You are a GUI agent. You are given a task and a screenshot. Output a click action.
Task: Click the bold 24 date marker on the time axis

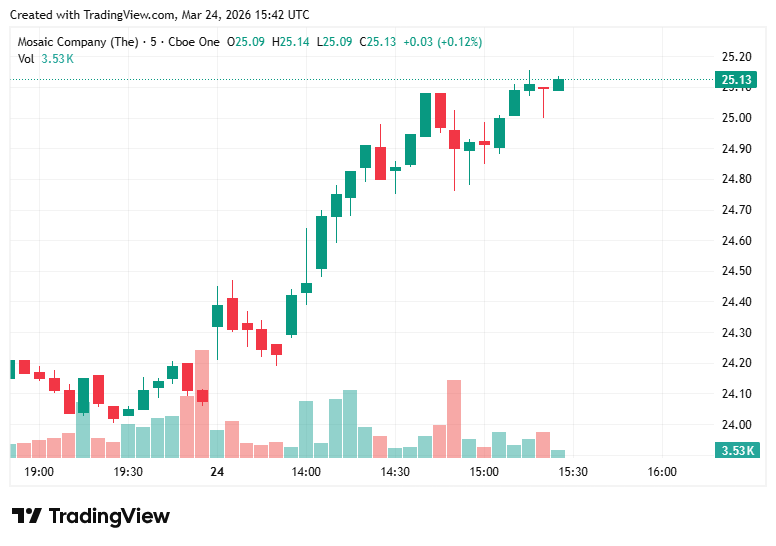tap(217, 472)
